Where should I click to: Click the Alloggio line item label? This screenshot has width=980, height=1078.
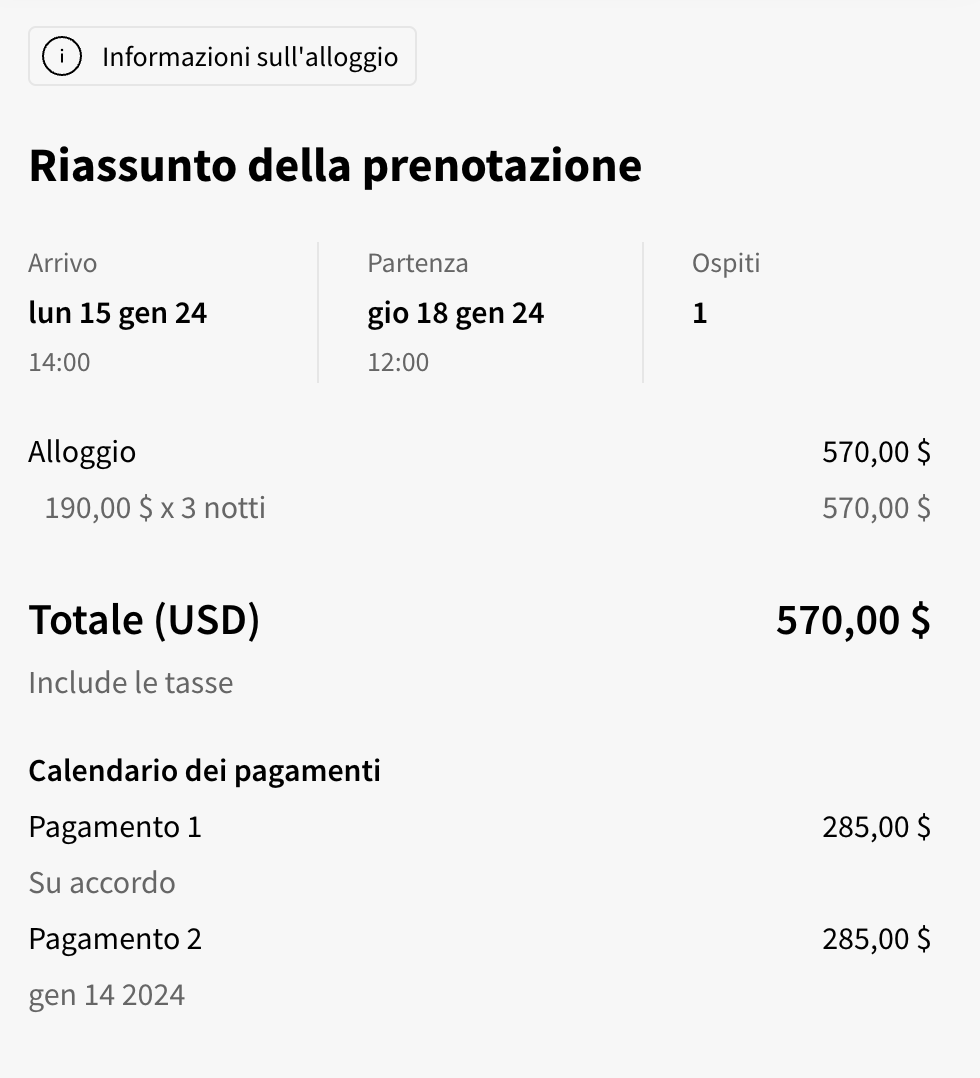pyautogui.click(x=82, y=452)
